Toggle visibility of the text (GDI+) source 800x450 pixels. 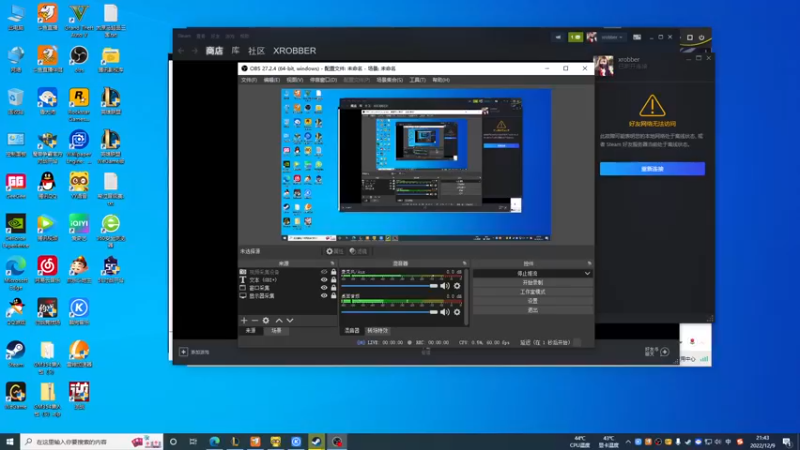[324, 280]
